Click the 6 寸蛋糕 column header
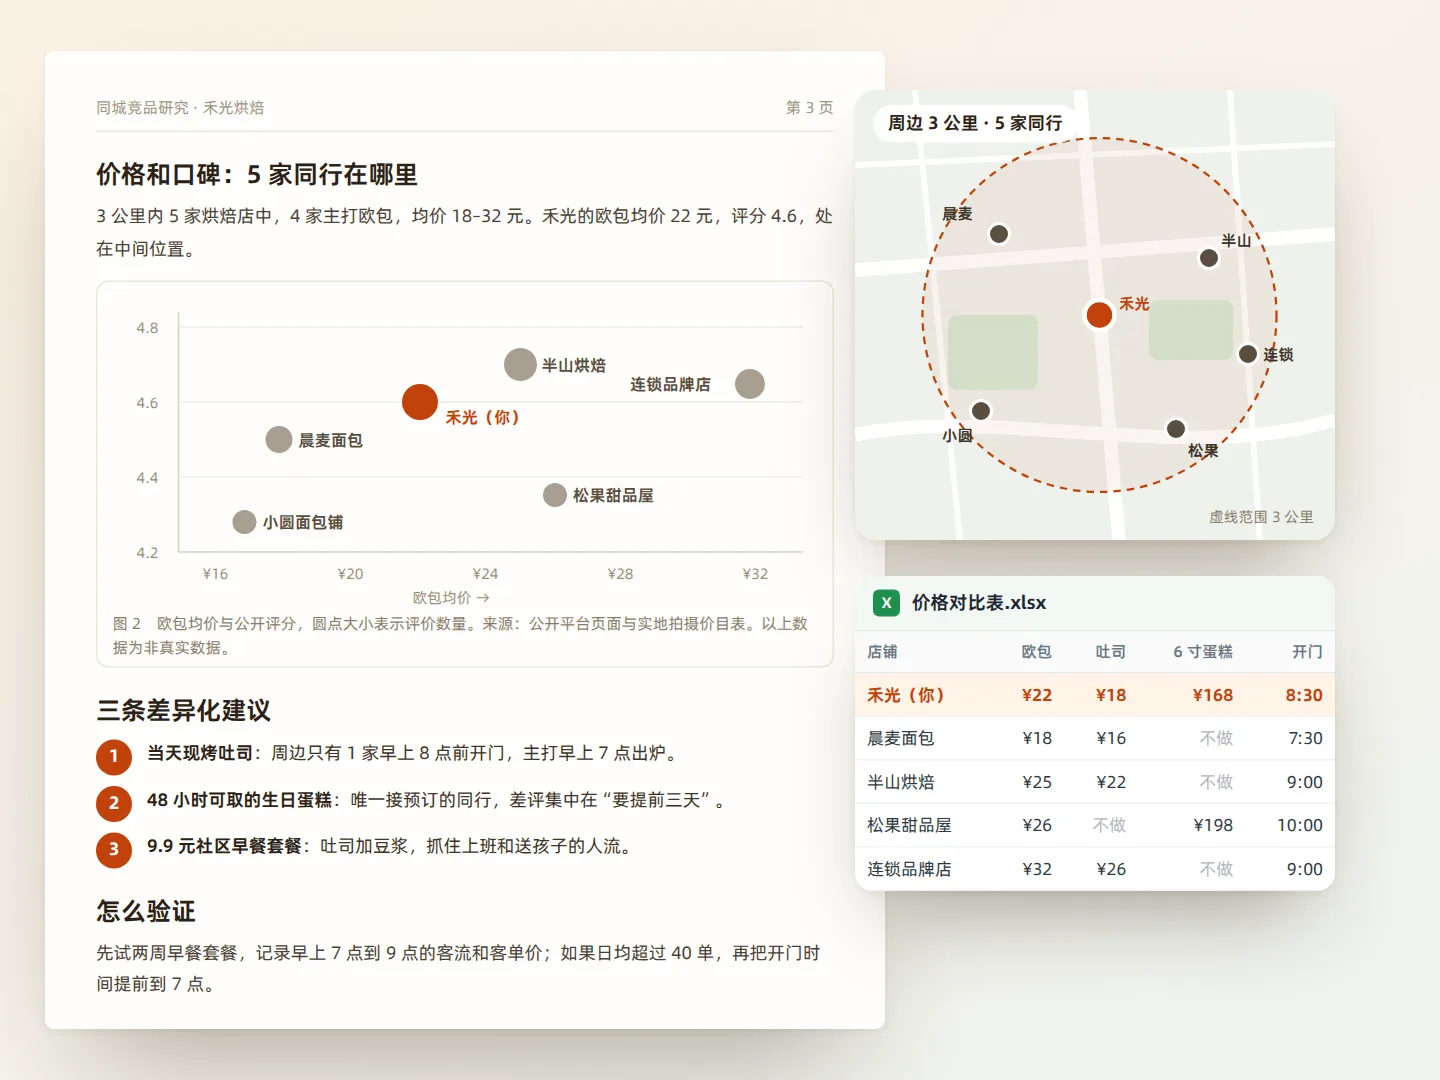1440x1080 pixels. (x=1203, y=652)
